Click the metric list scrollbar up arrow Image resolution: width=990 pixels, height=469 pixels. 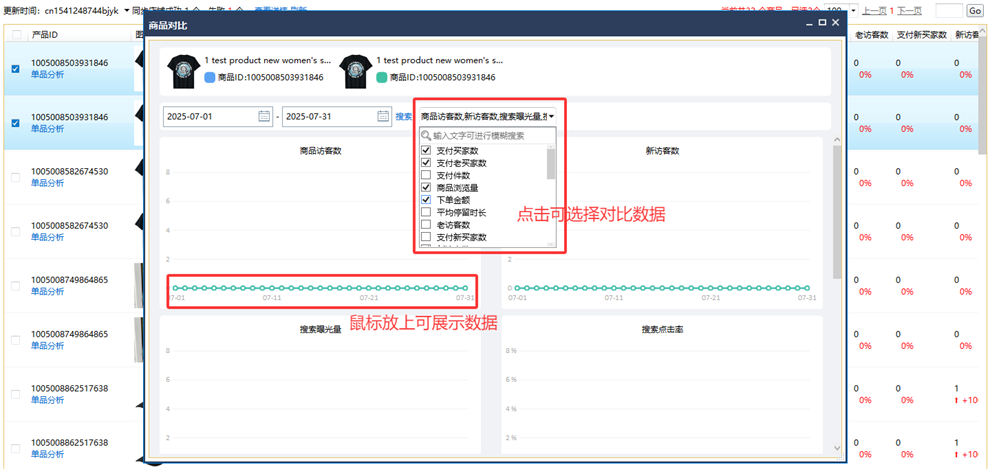551,145
